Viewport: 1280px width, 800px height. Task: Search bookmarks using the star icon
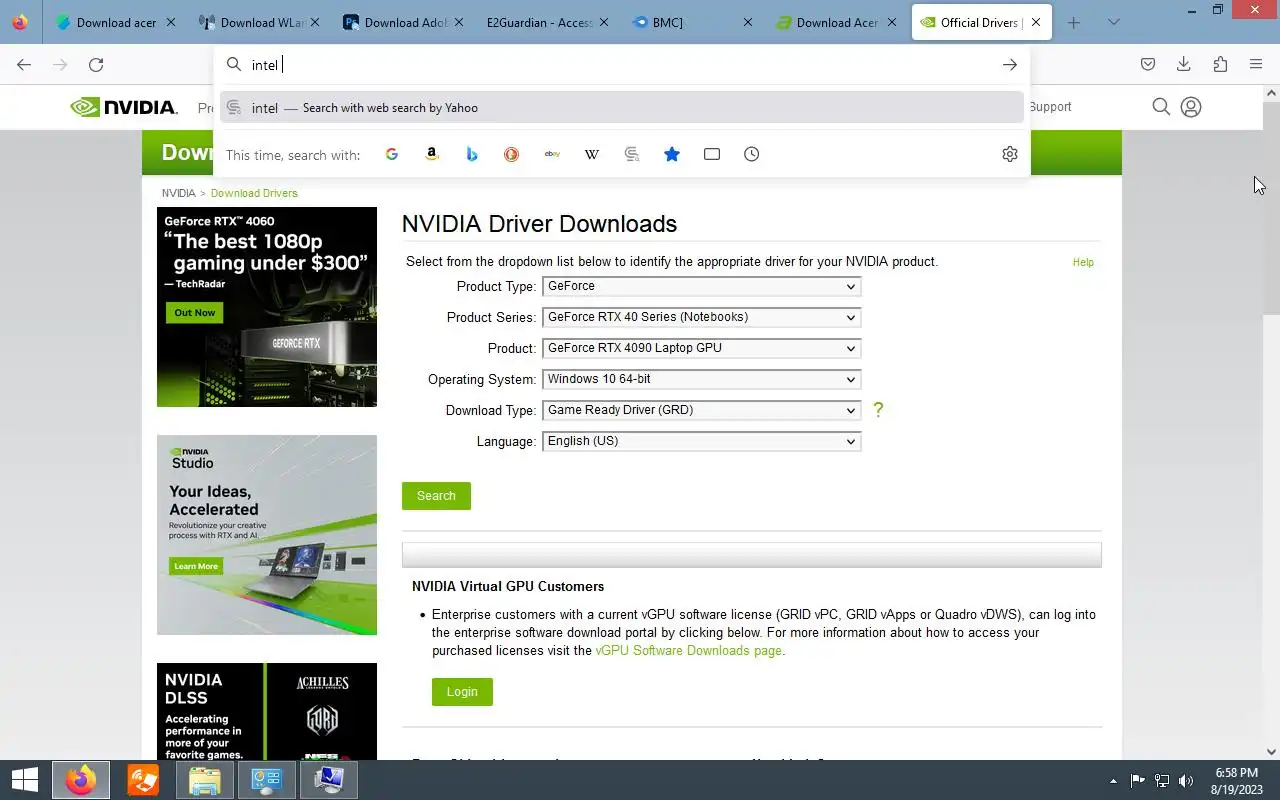pyautogui.click(x=672, y=154)
